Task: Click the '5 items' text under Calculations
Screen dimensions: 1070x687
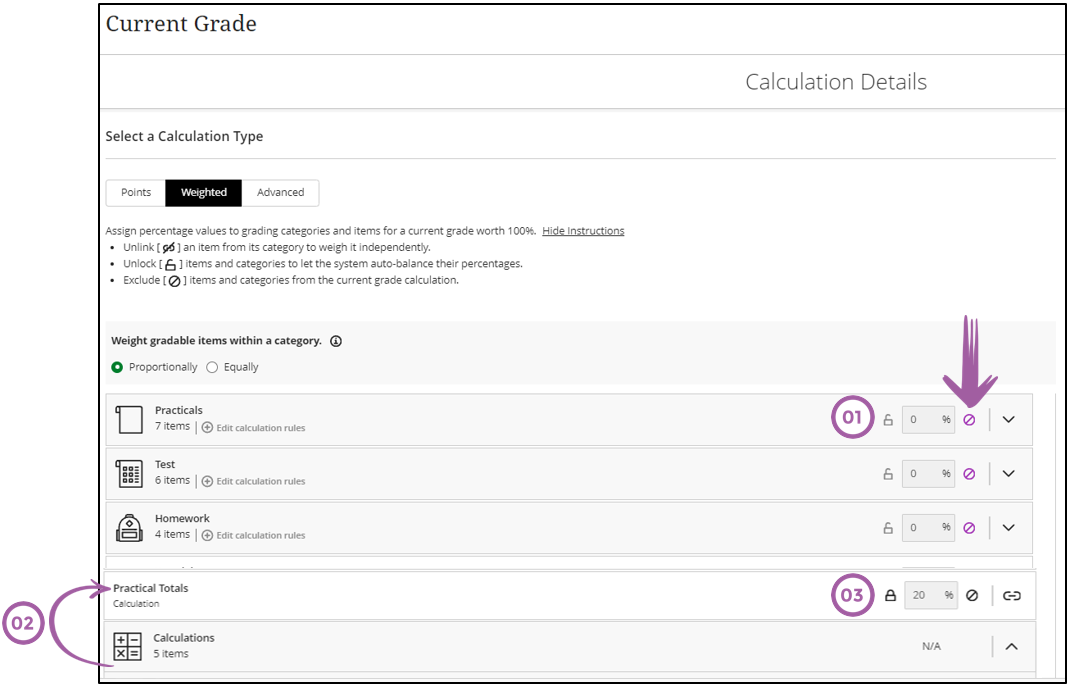Action: click(x=171, y=654)
